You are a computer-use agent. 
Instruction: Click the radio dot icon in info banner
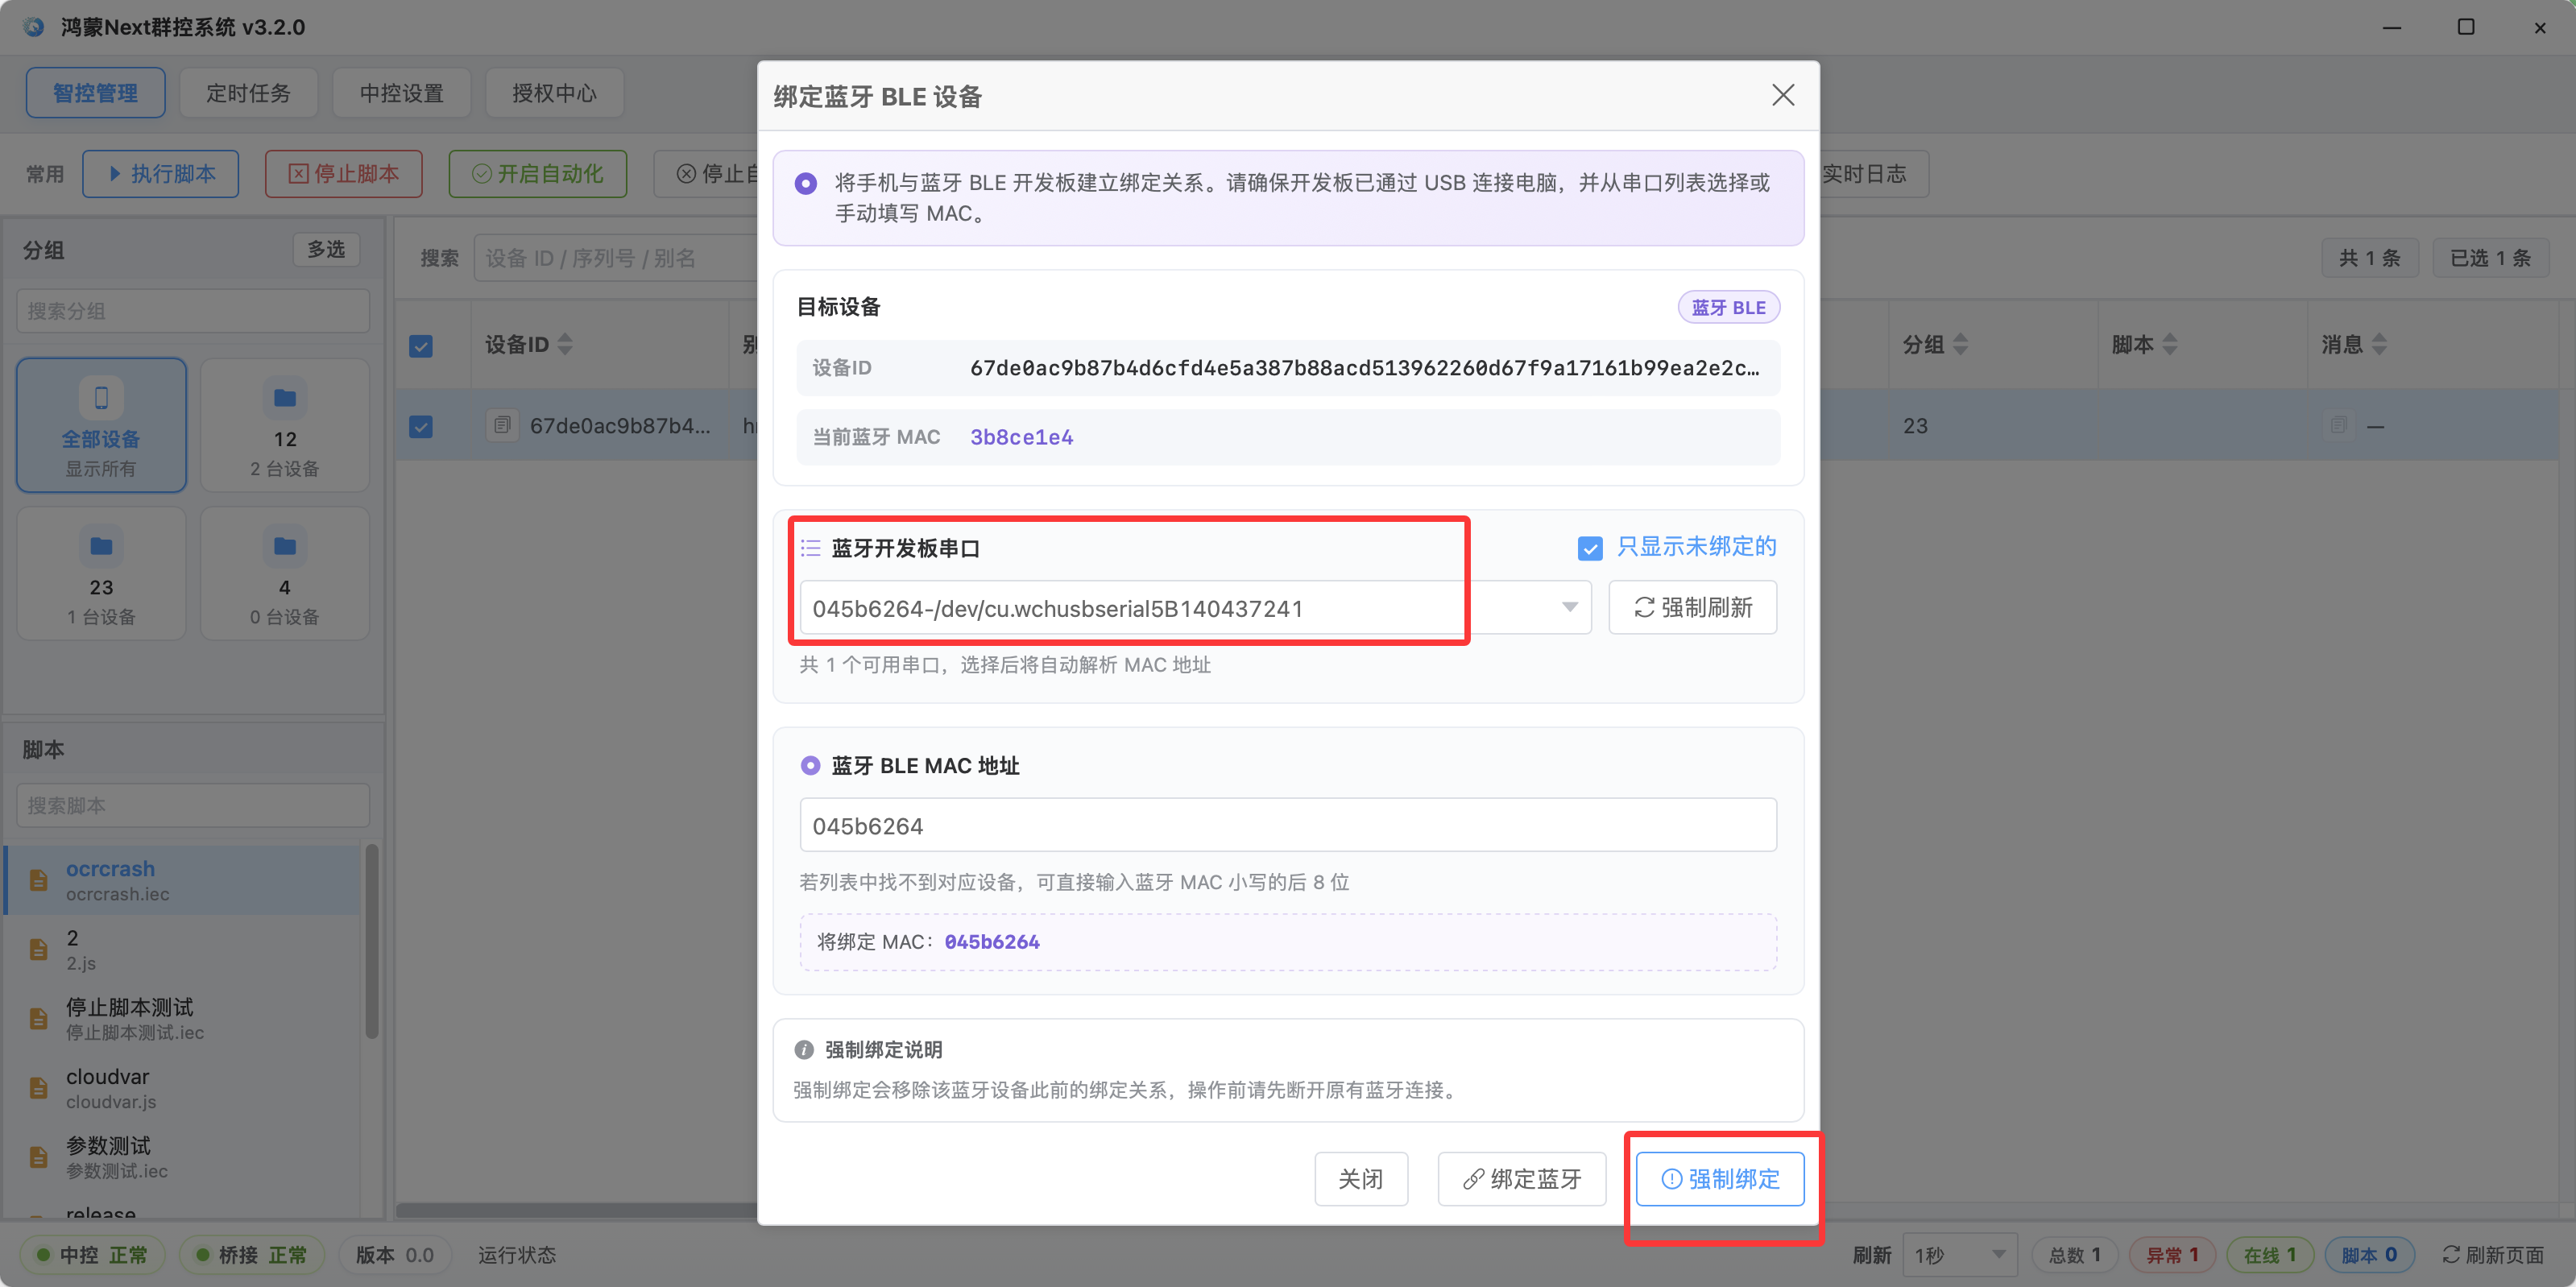click(x=805, y=183)
